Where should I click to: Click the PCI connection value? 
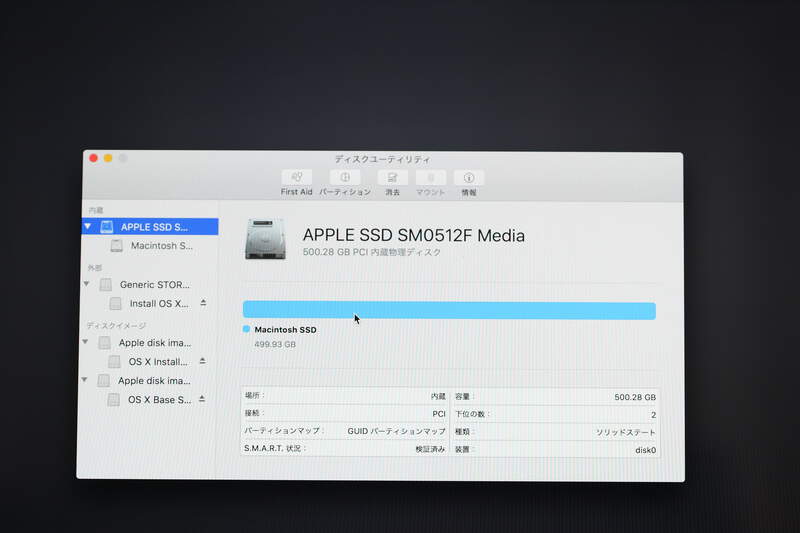pos(439,414)
